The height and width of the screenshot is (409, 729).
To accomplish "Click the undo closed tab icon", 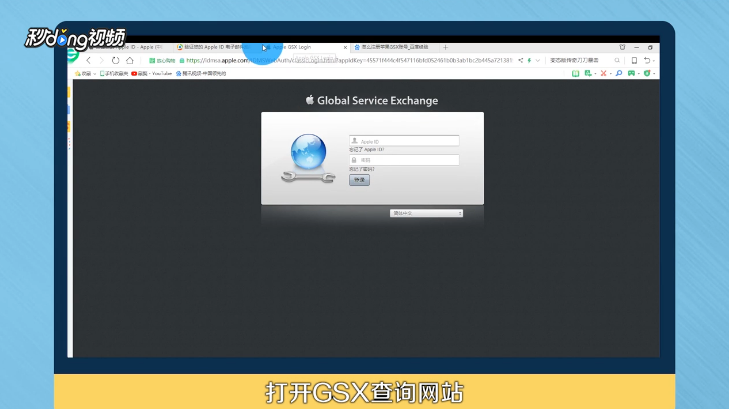I will pyautogui.click(x=647, y=60).
